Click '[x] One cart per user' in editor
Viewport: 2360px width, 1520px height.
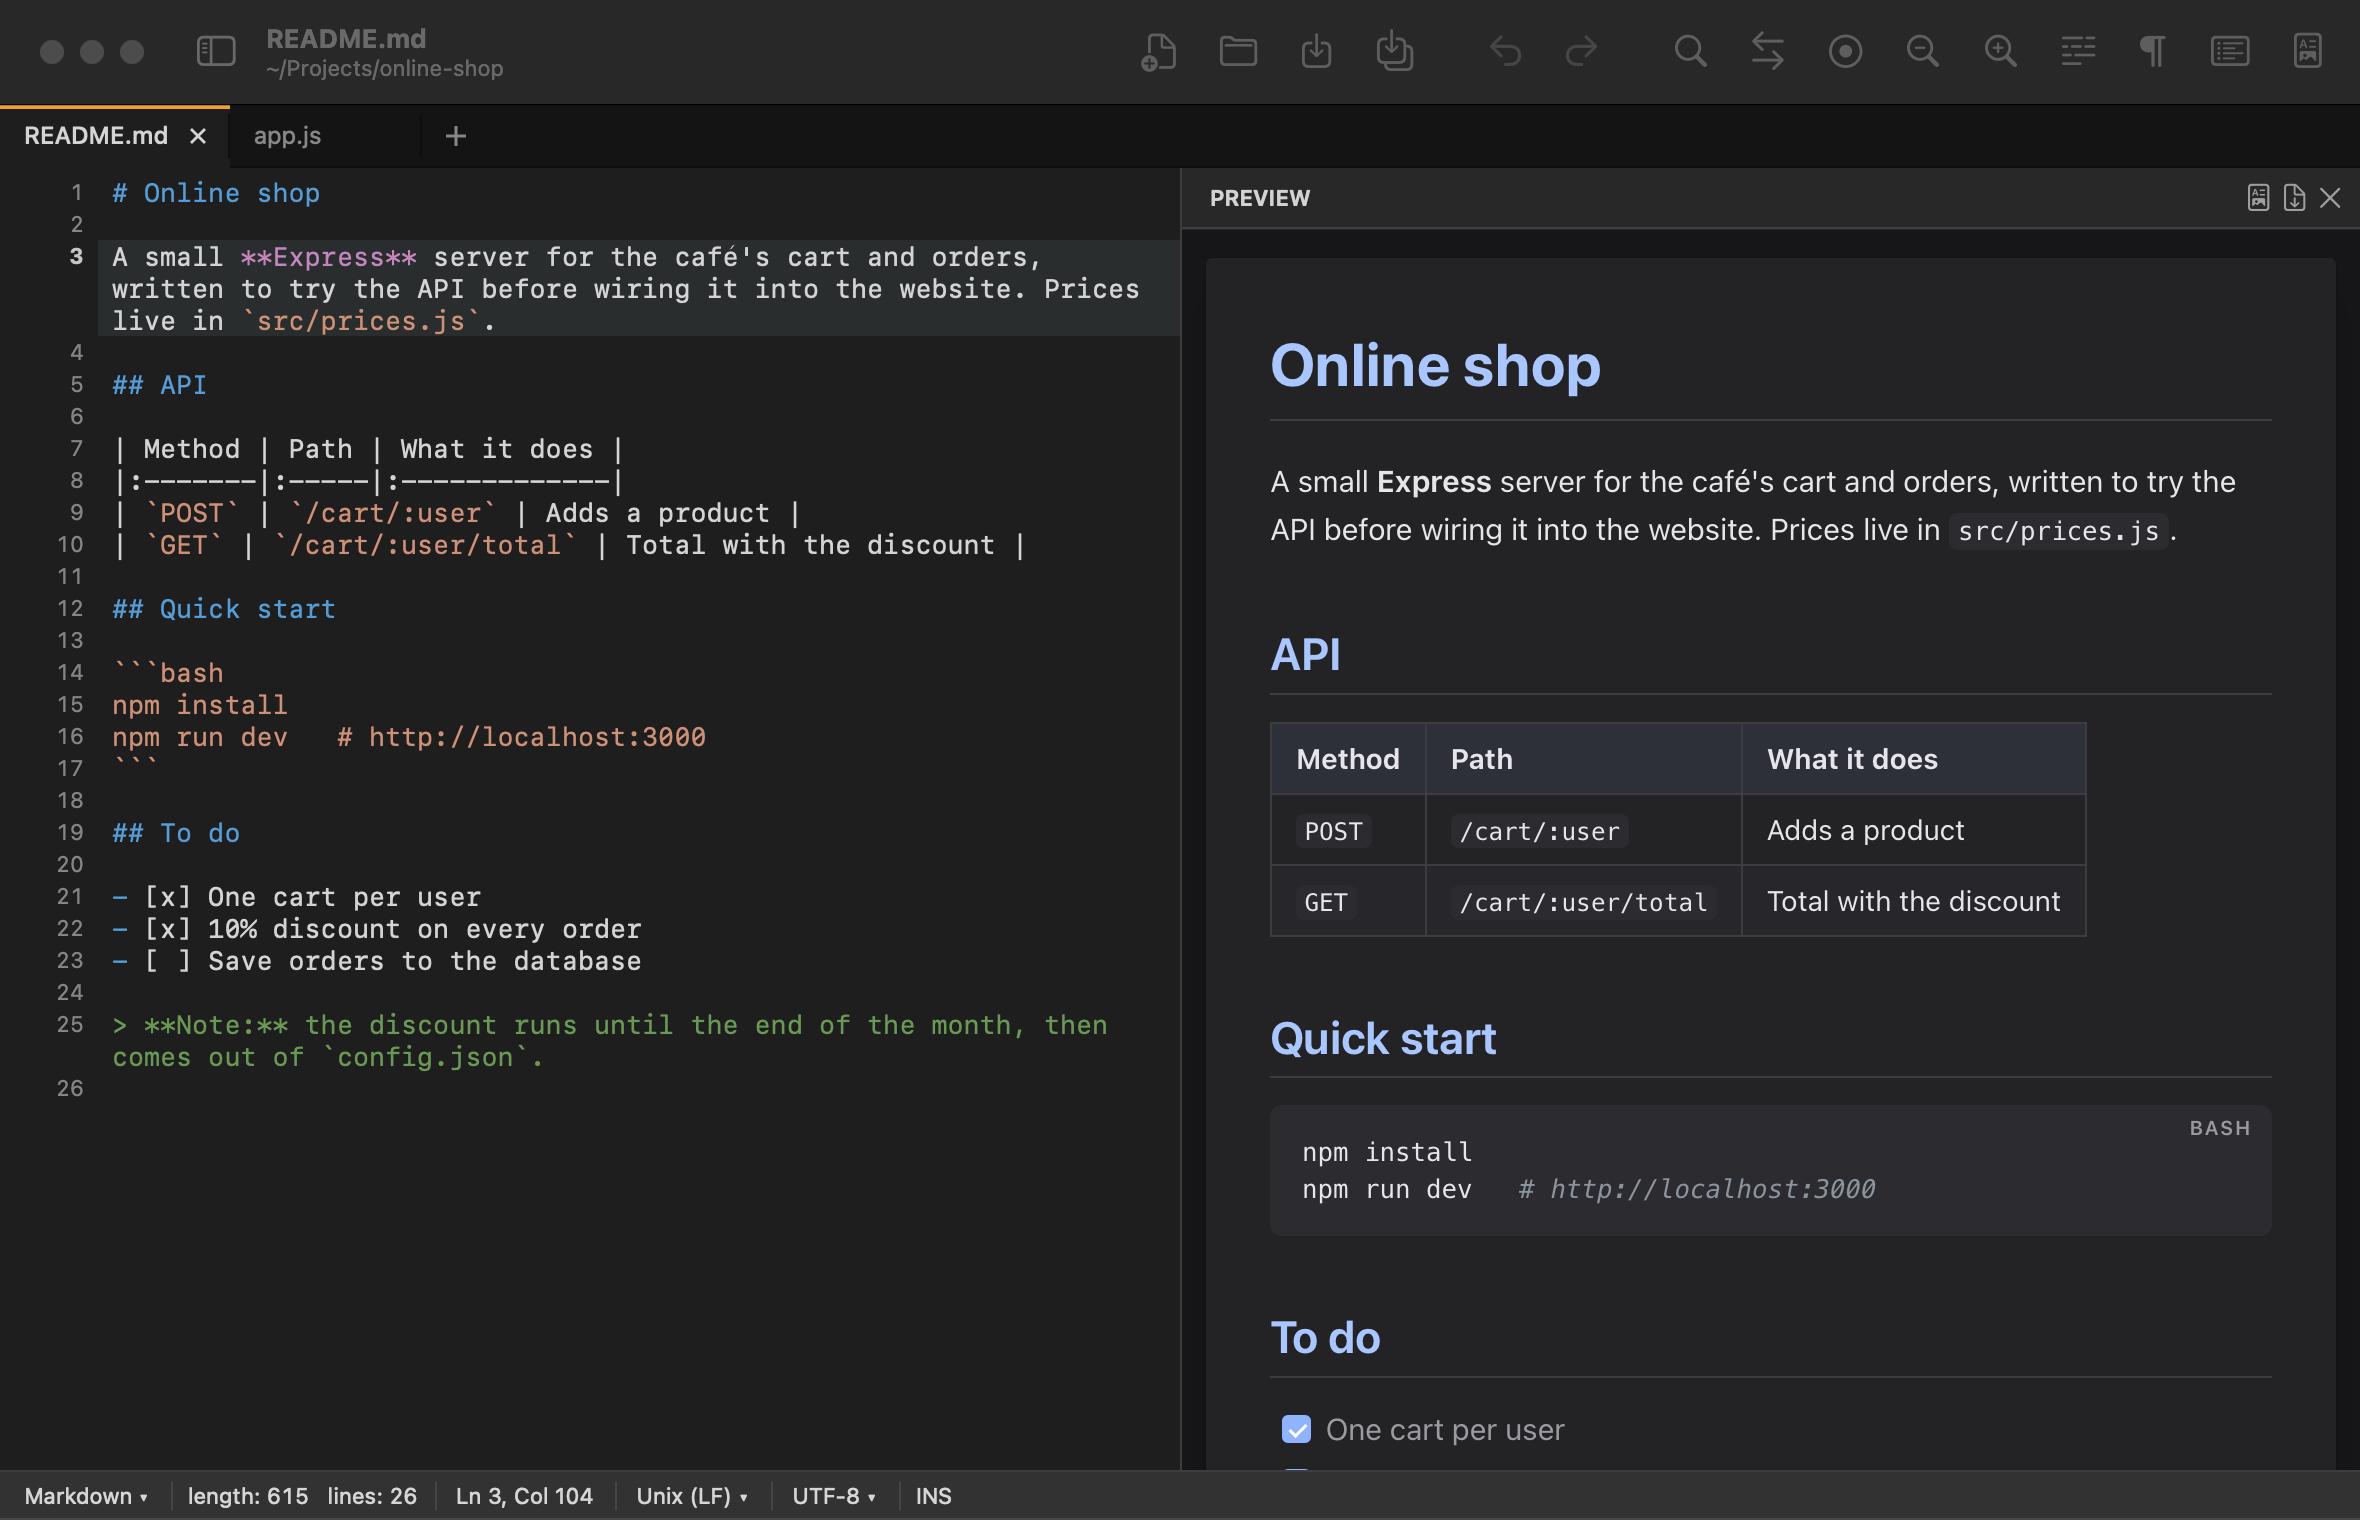pyautogui.click(x=313, y=897)
